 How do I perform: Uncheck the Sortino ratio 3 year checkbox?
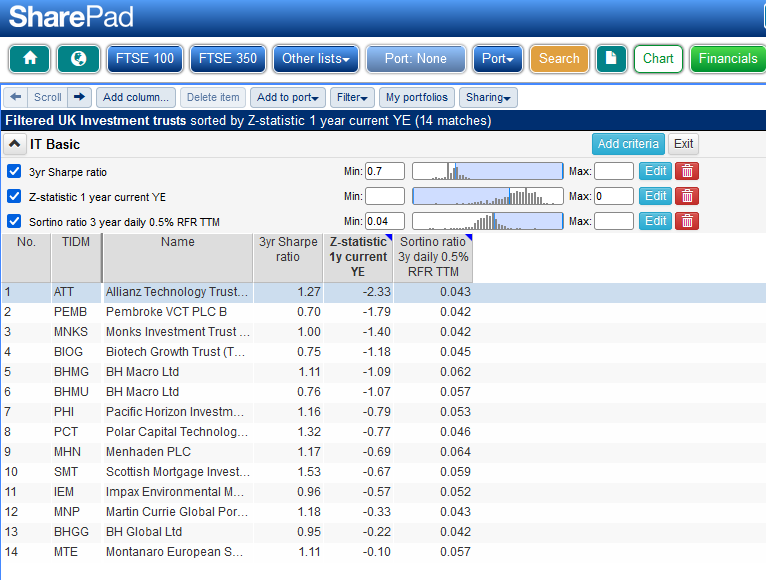14,221
